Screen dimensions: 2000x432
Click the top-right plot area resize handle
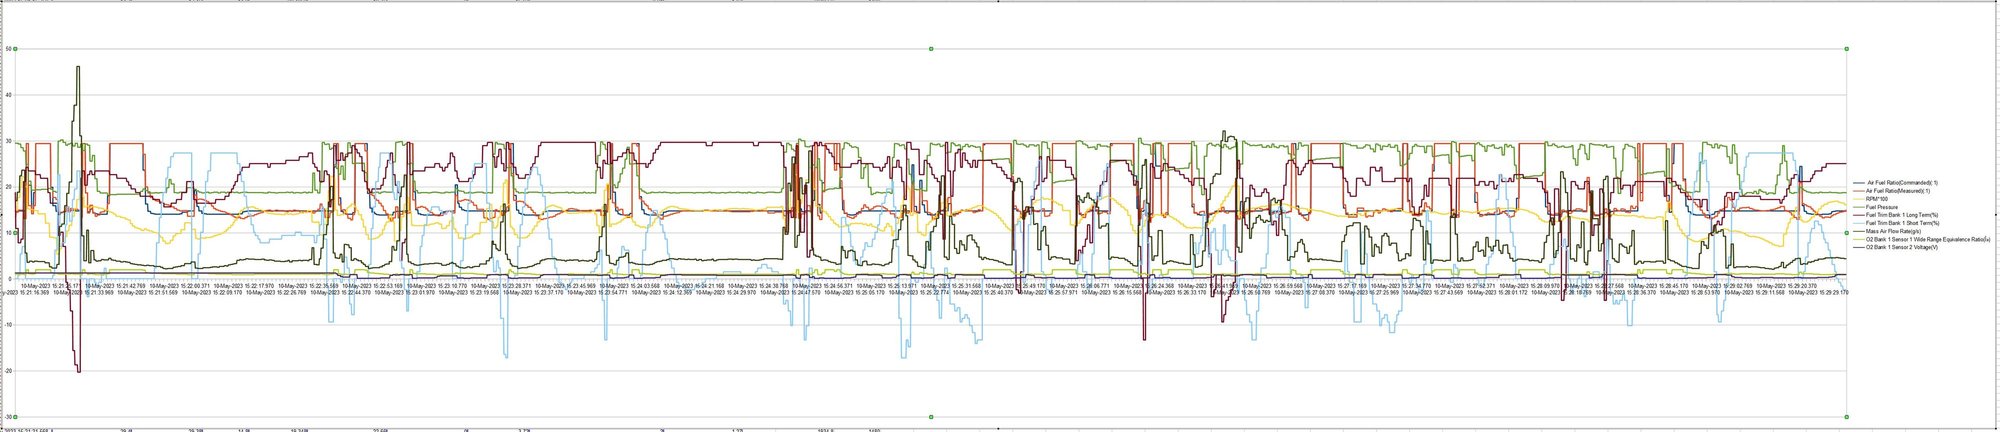1846,48
